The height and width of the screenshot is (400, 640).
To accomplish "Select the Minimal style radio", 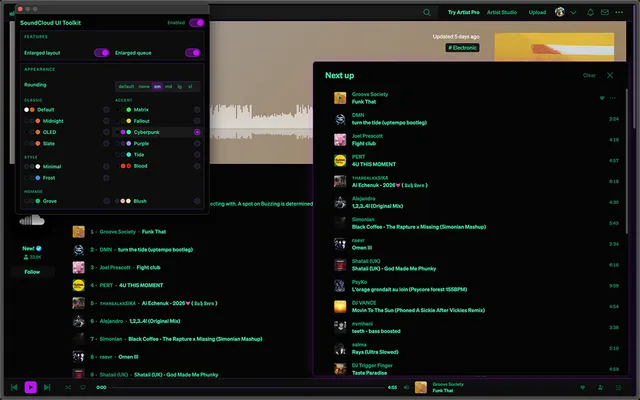I will [x=106, y=167].
